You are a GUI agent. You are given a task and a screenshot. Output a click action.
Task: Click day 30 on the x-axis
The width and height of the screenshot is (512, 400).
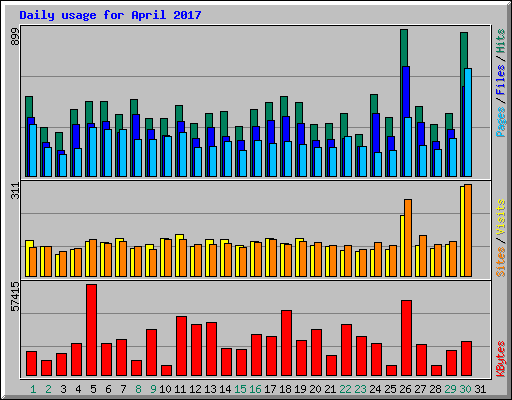(x=465, y=389)
